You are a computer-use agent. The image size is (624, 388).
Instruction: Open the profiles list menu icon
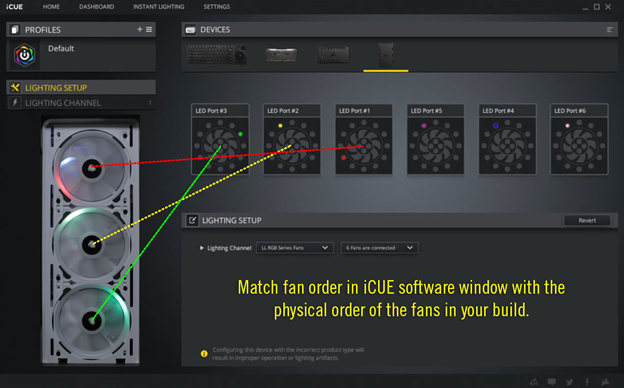(149, 29)
